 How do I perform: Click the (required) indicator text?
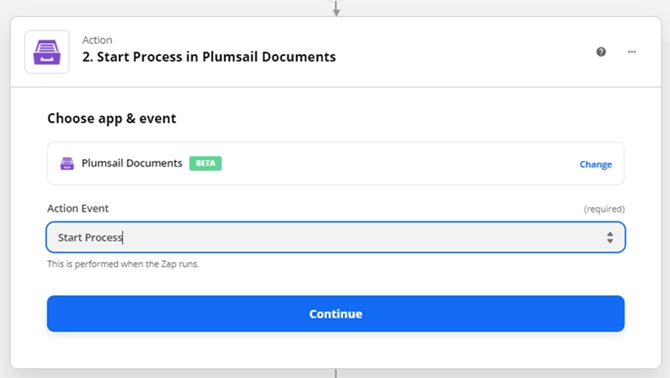click(x=604, y=209)
